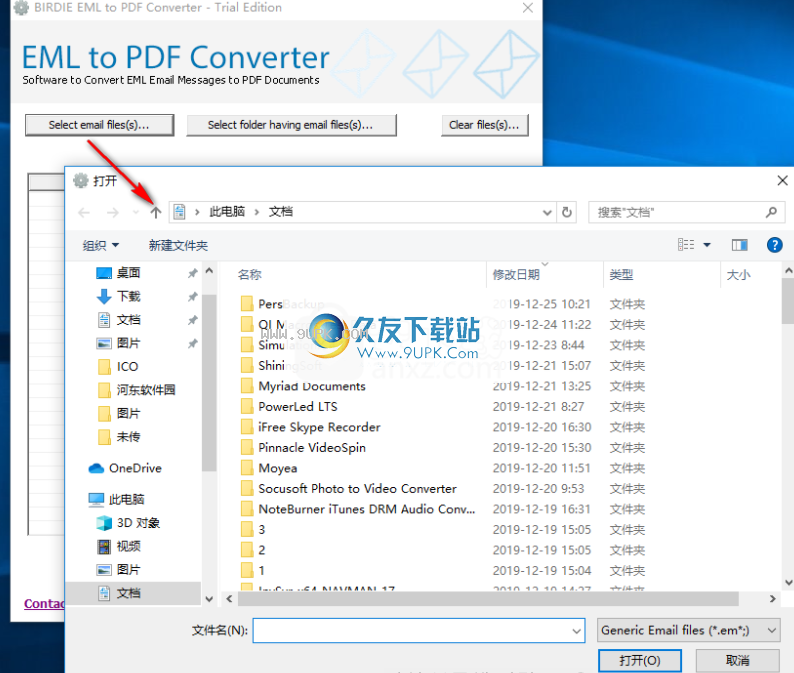Select OneDrive in navigation pane
Screen dimensions: 794x673
(135, 468)
